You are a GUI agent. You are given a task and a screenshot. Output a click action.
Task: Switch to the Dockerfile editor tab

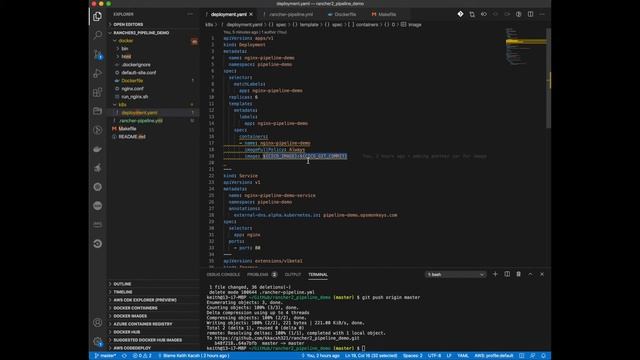345,14
